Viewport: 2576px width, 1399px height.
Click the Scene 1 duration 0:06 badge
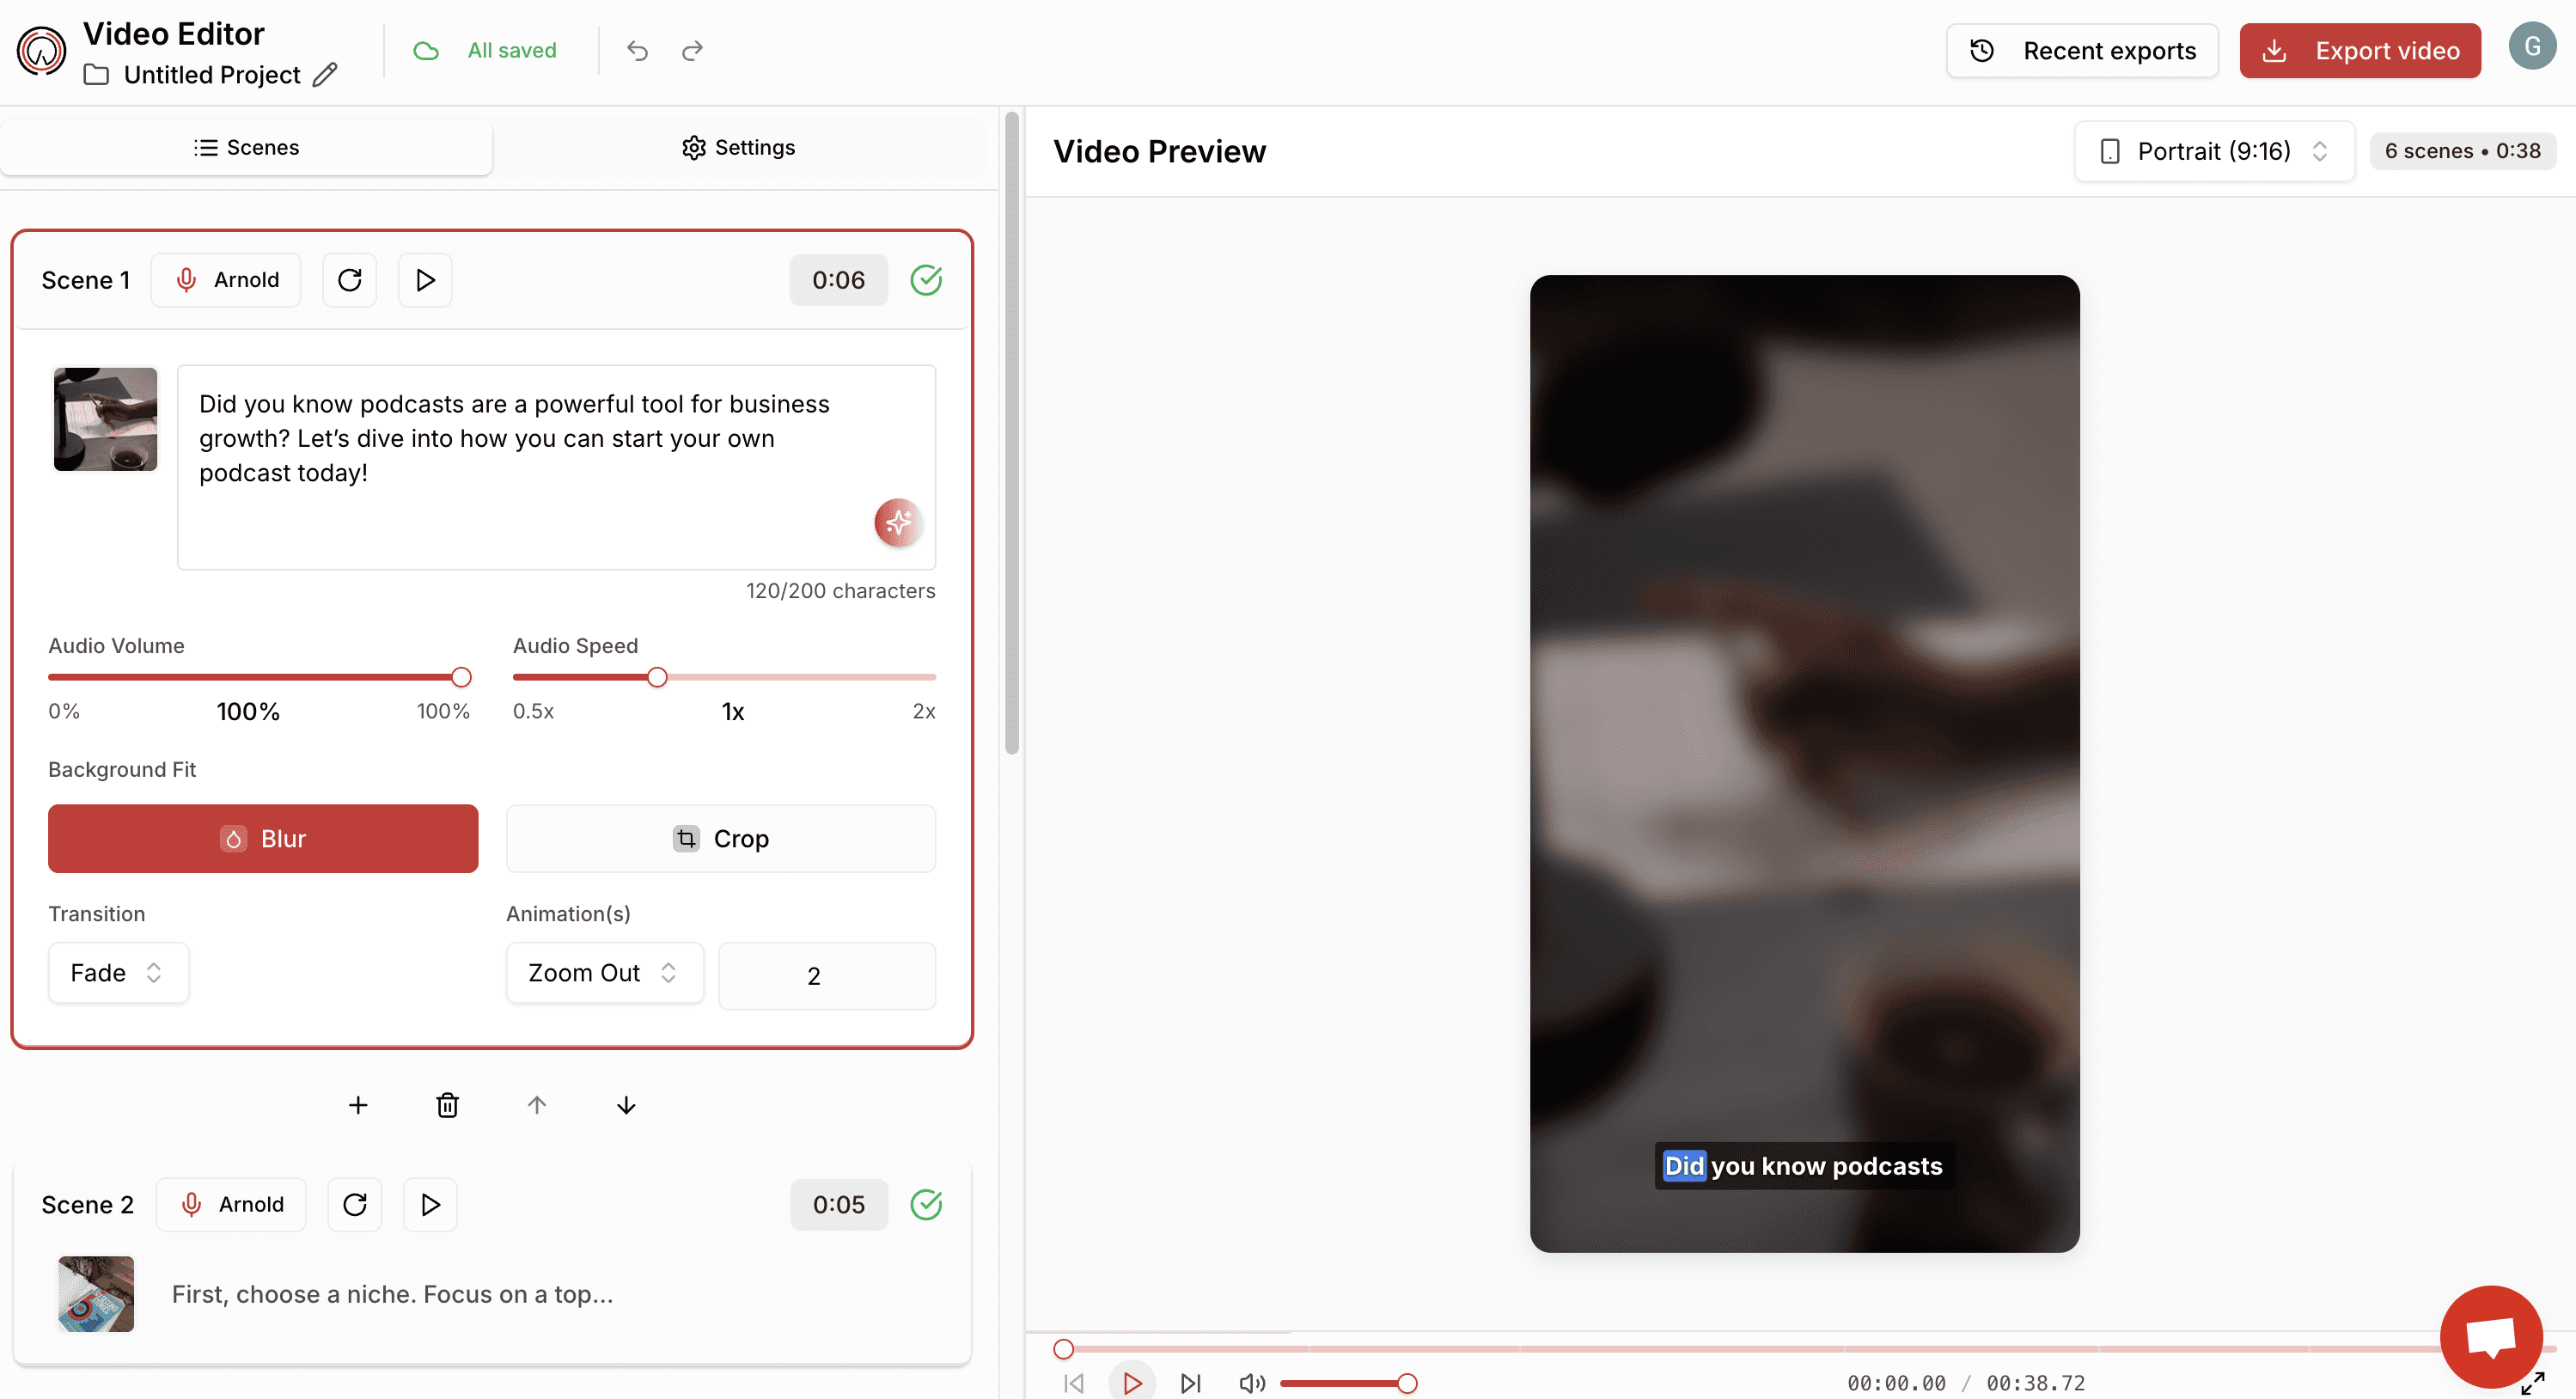[838, 280]
